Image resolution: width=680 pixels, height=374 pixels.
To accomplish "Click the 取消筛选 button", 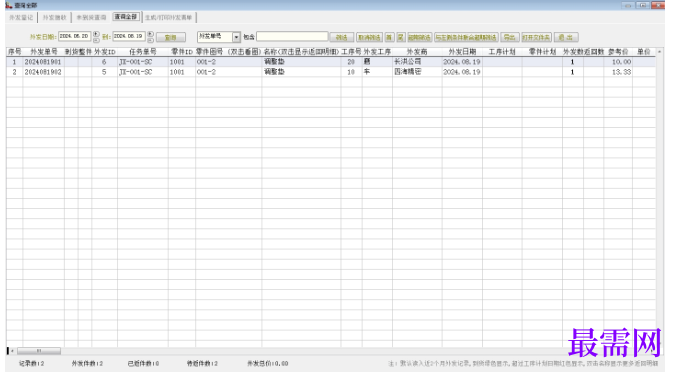I will click(x=369, y=37).
